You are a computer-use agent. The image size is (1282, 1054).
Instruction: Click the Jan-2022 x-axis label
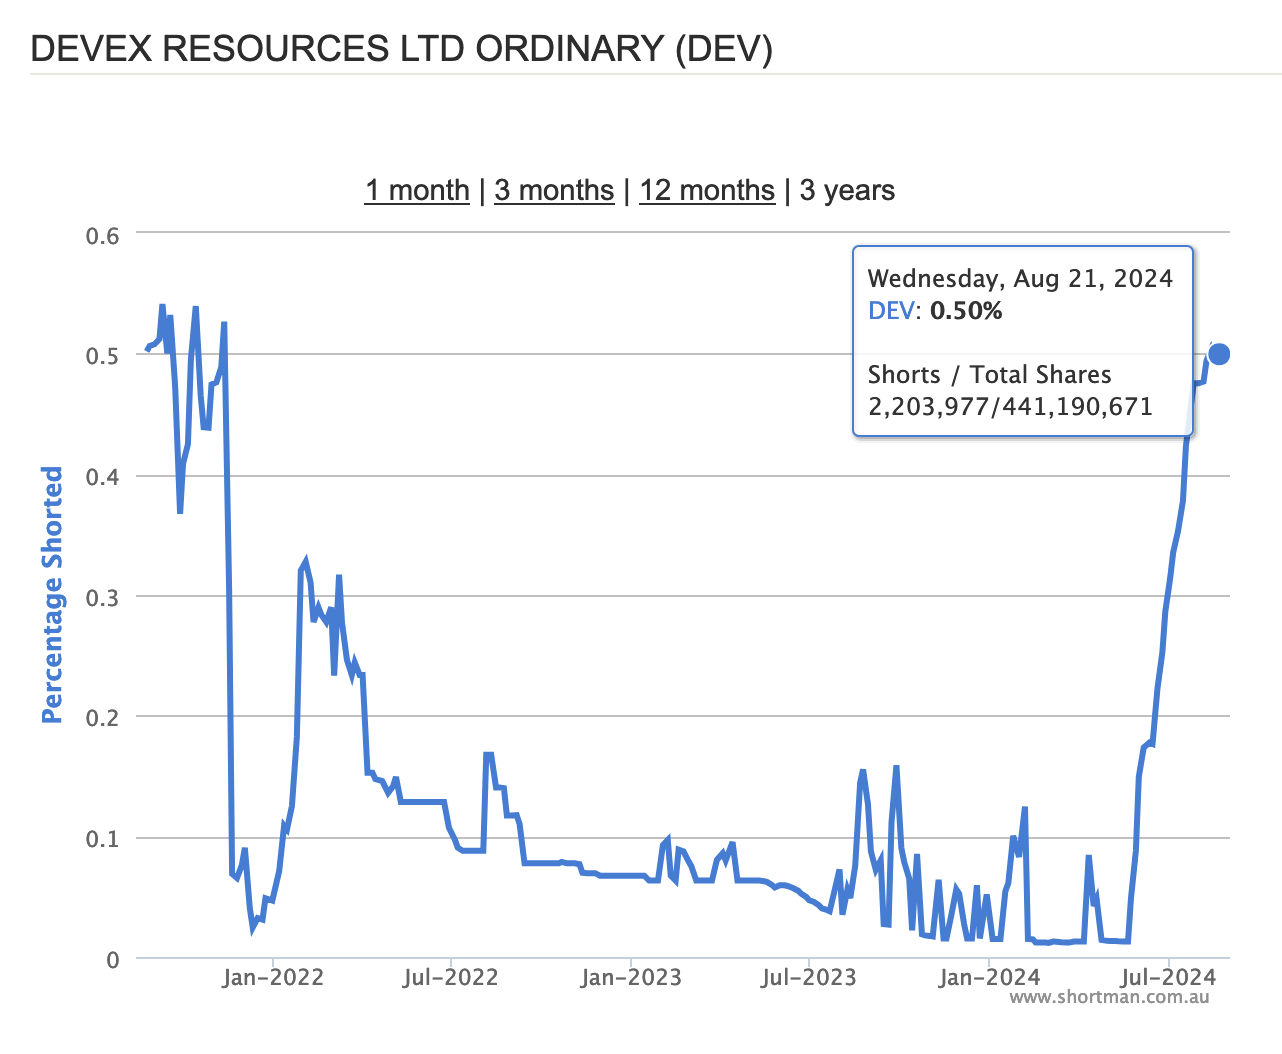click(272, 977)
